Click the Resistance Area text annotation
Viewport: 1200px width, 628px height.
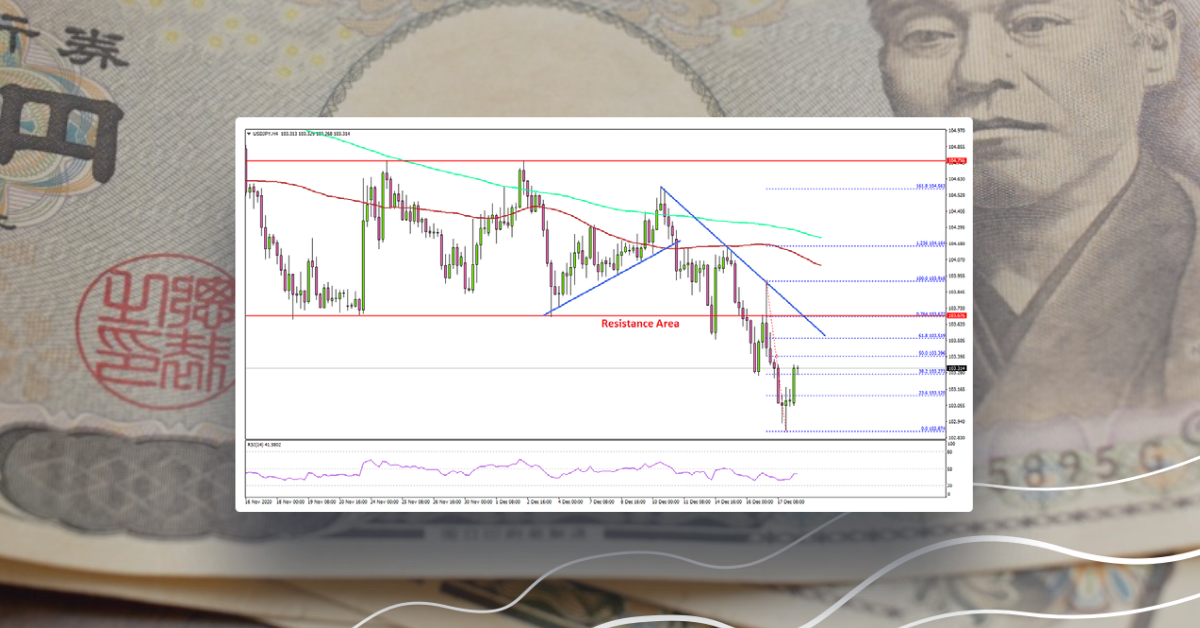click(639, 324)
